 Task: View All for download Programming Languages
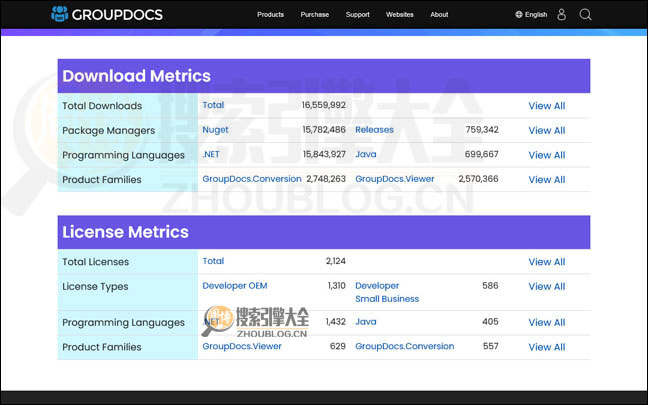click(546, 155)
